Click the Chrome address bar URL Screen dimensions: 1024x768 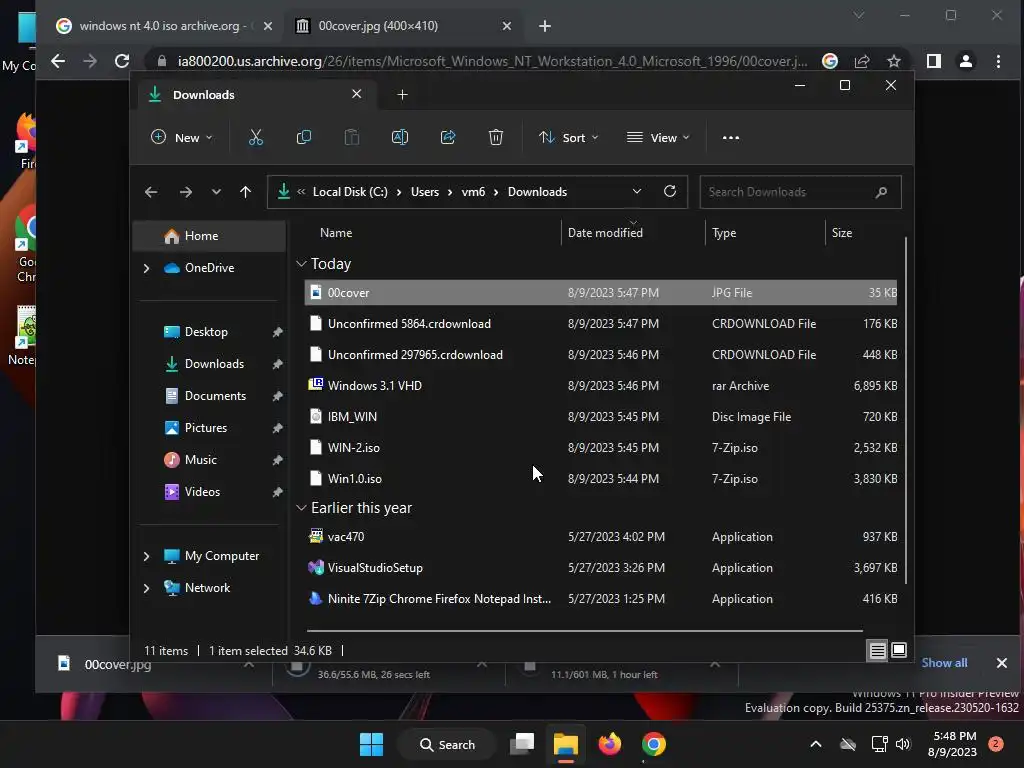point(492,61)
